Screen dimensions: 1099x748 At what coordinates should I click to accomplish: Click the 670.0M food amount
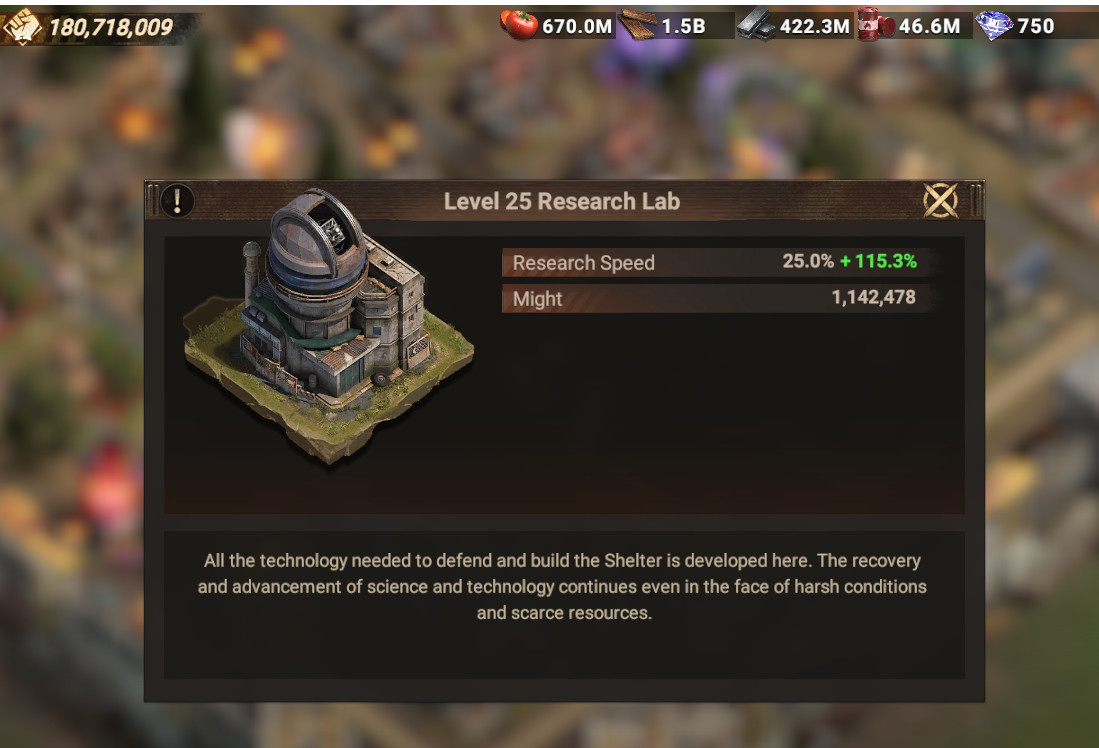(x=577, y=27)
